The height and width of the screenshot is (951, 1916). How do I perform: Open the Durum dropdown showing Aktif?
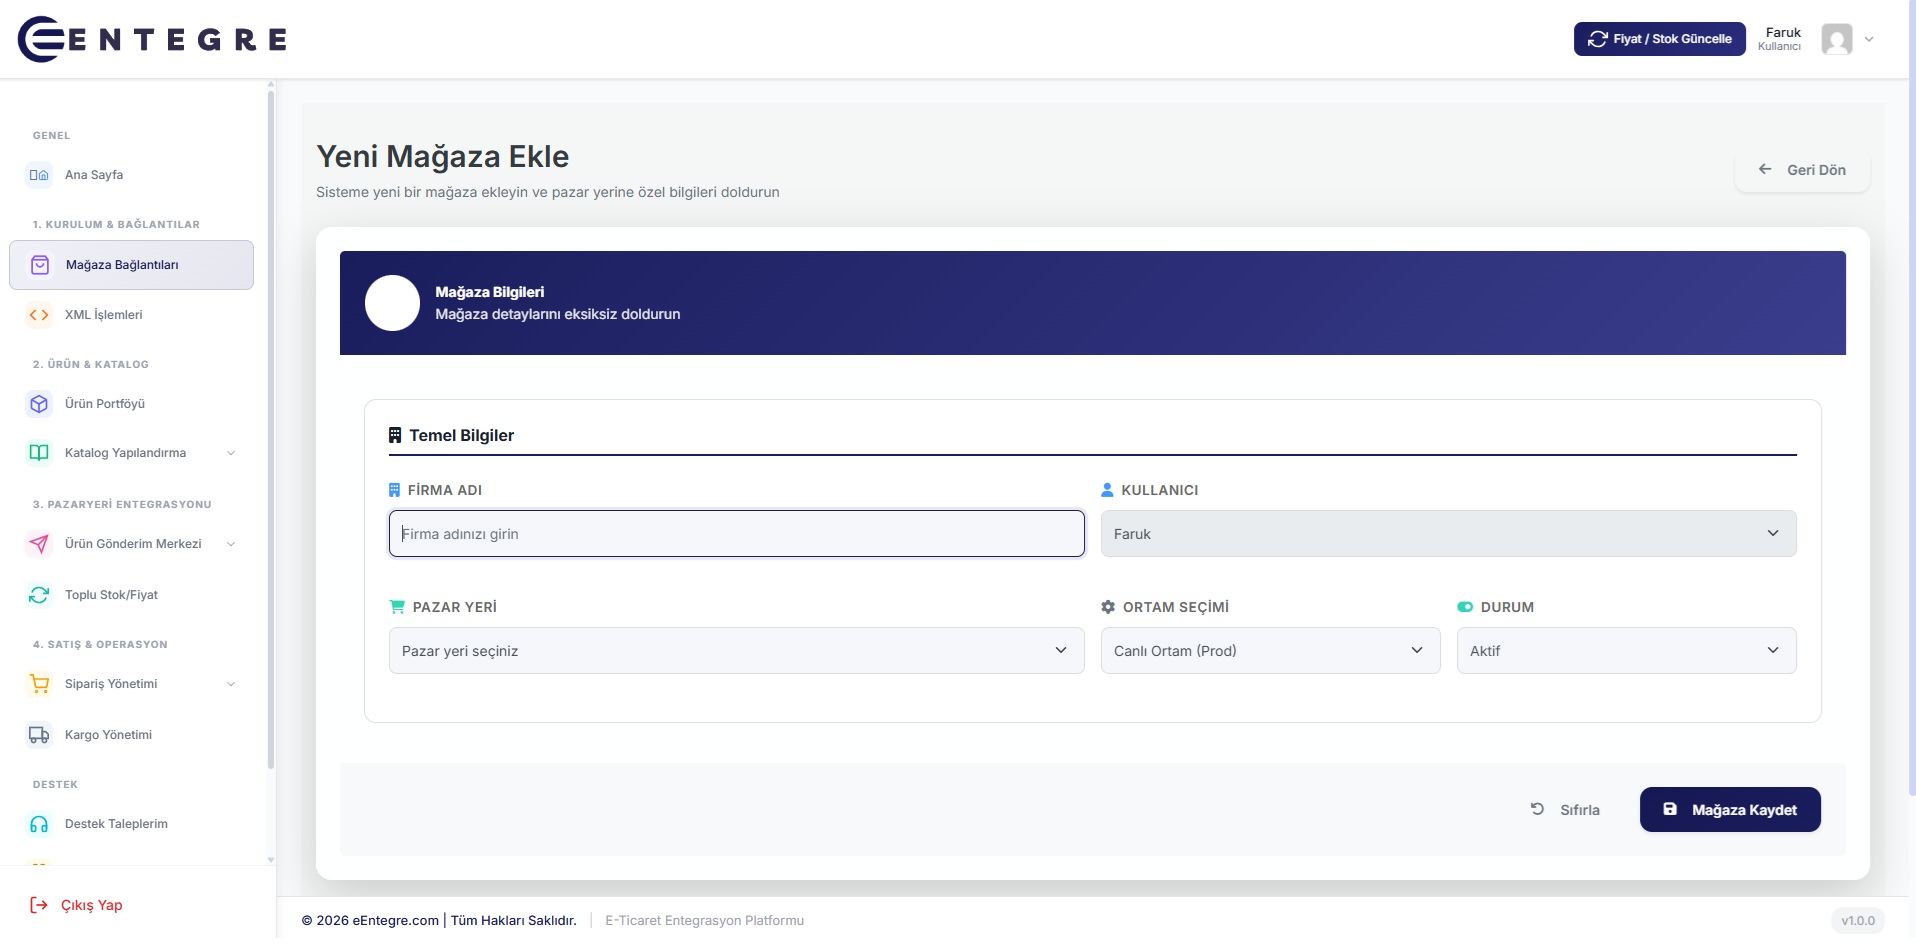pyautogui.click(x=1626, y=651)
